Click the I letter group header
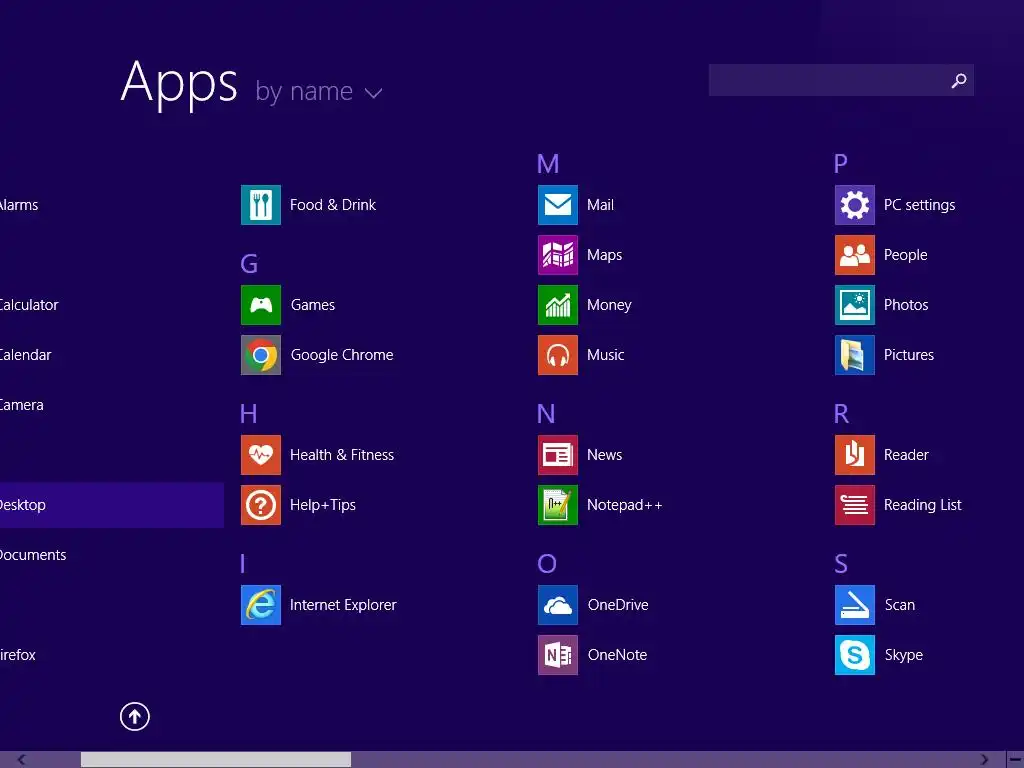 tap(242, 564)
